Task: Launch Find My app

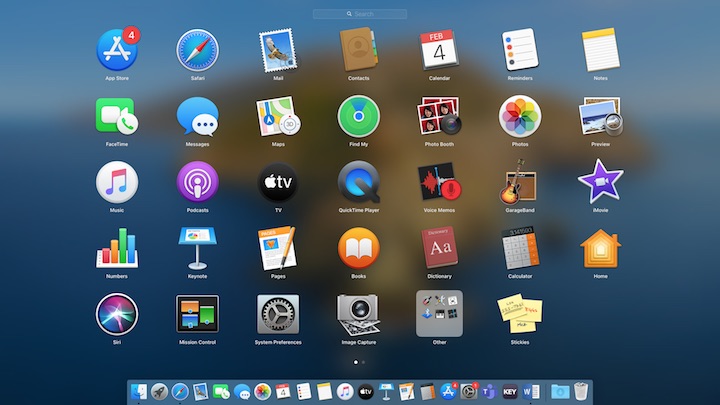Action: tap(359, 116)
